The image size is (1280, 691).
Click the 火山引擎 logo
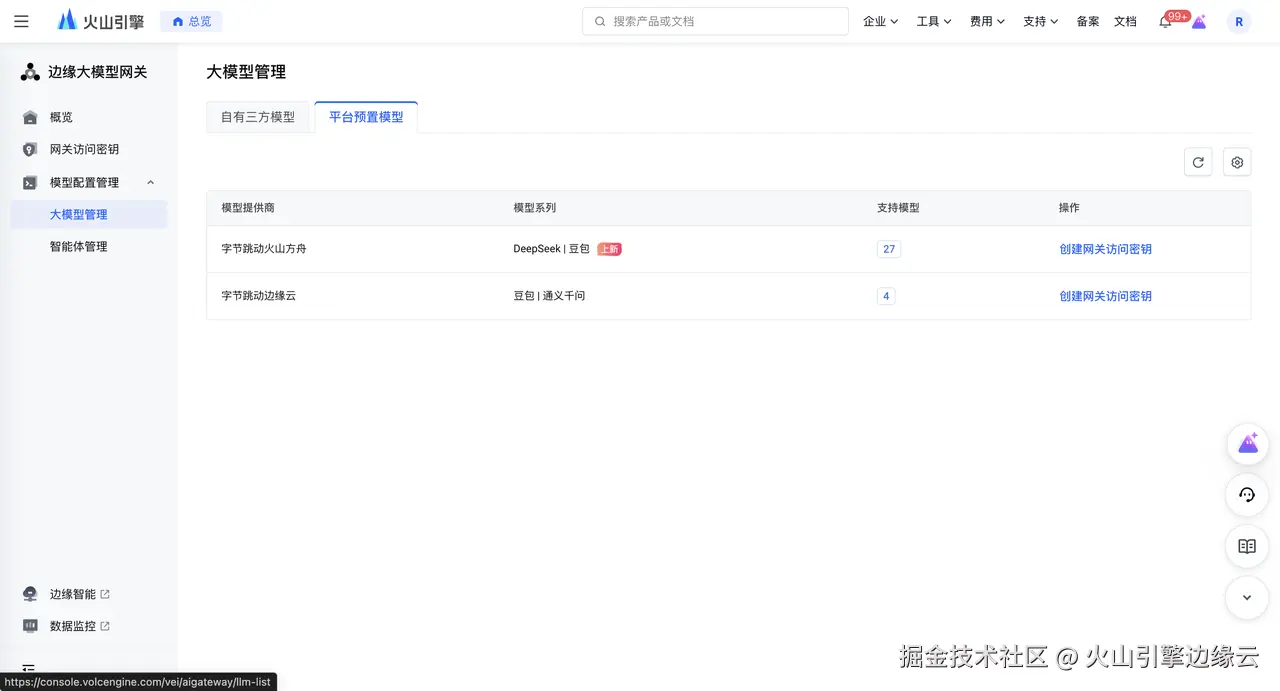(100, 21)
